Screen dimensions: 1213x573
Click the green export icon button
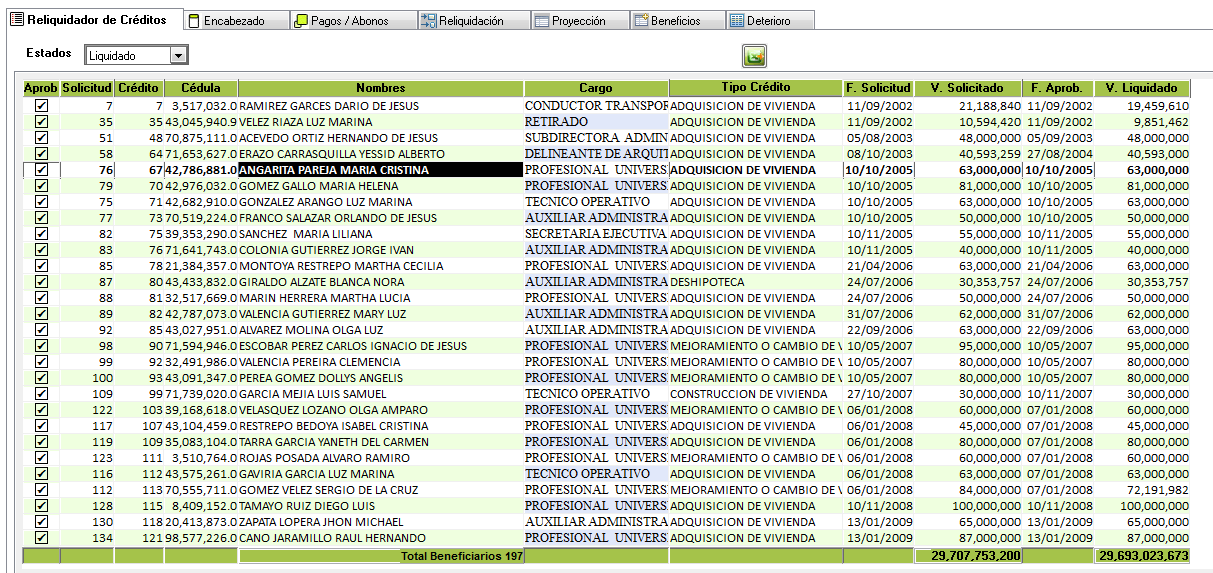click(753, 56)
